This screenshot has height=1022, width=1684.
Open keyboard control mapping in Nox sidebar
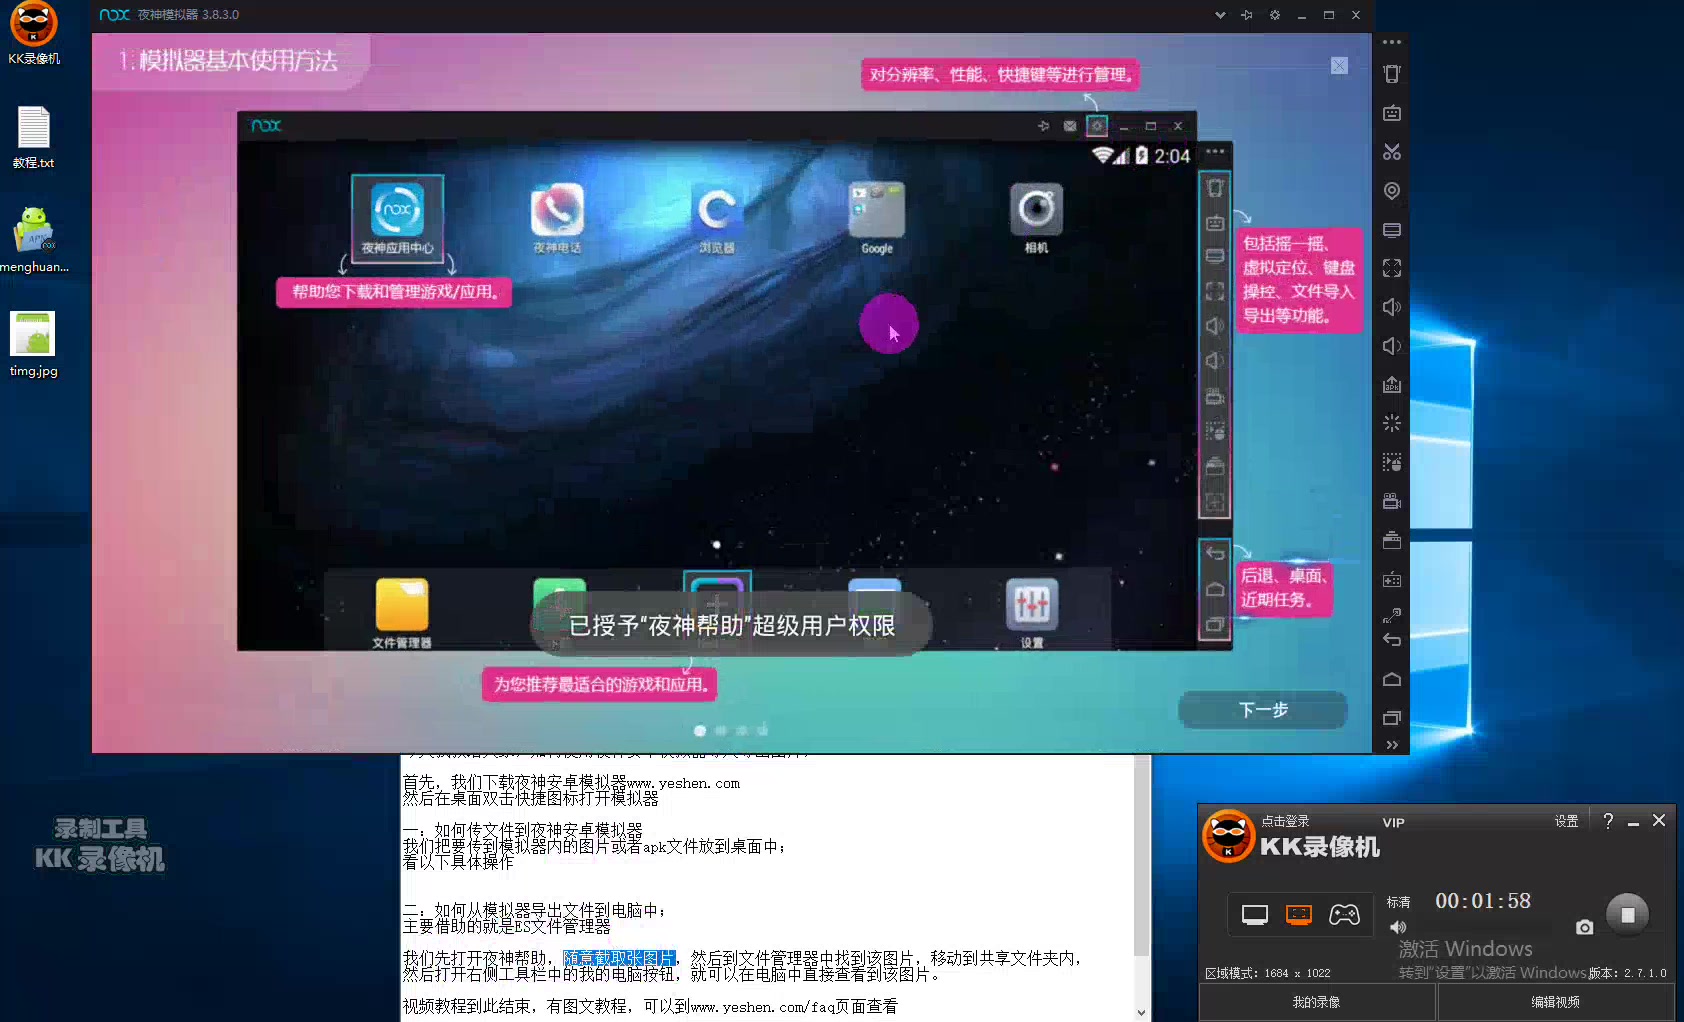pyautogui.click(x=1391, y=113)
